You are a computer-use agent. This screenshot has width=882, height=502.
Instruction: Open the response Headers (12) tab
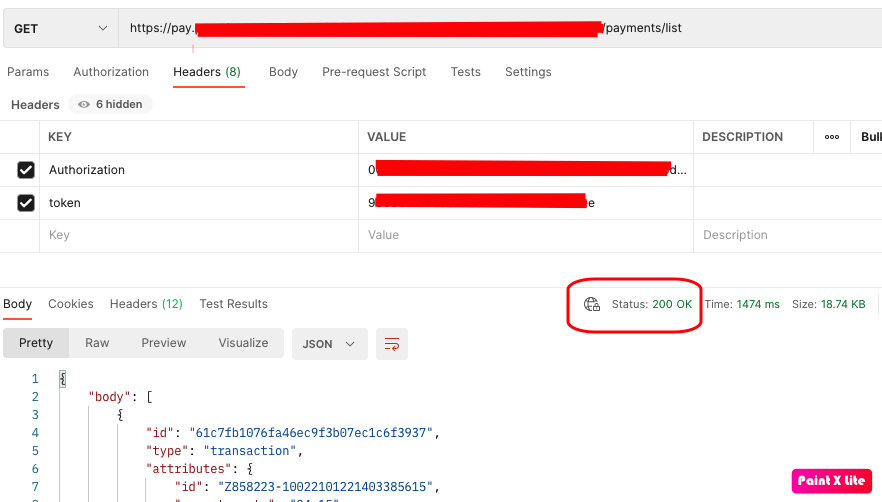tap(146, 304)
